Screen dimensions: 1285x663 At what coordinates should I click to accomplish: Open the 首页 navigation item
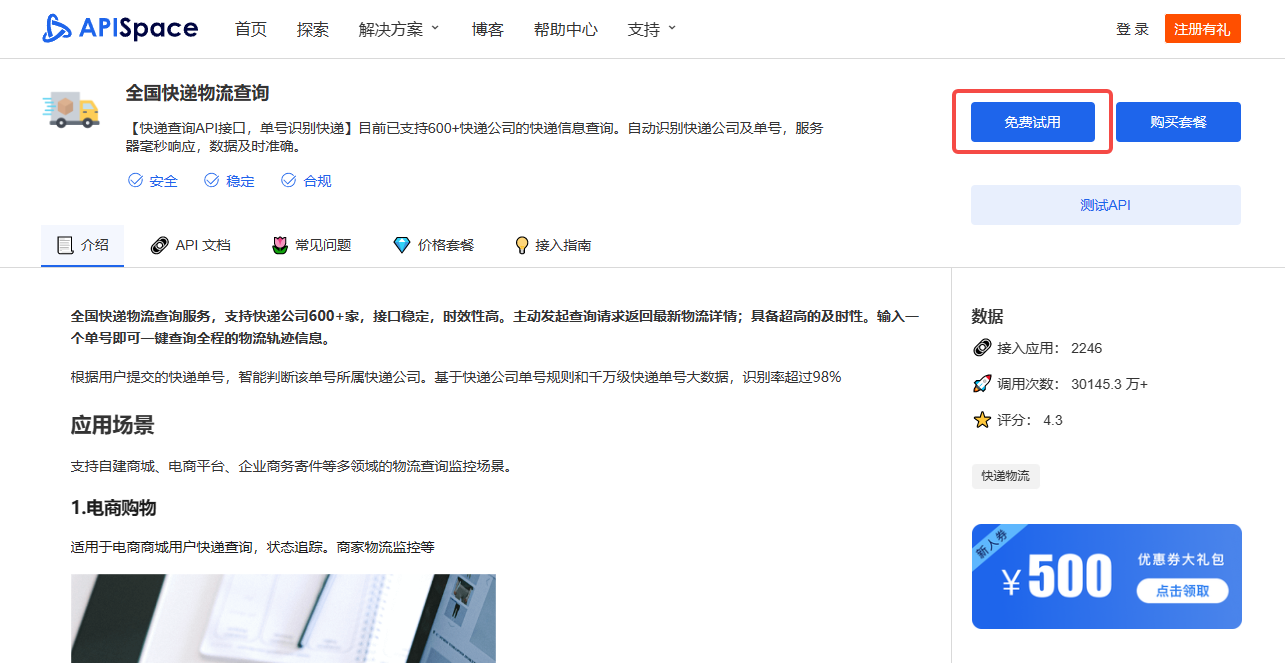[251, 29]
